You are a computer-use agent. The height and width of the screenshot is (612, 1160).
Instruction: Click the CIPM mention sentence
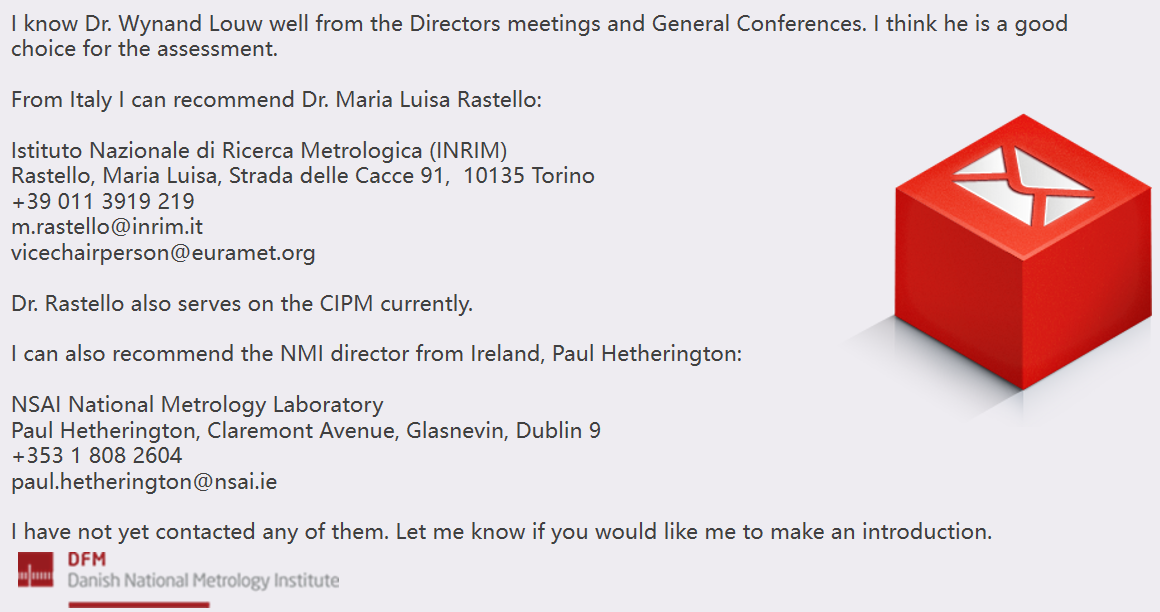click(x=242, y=303)
